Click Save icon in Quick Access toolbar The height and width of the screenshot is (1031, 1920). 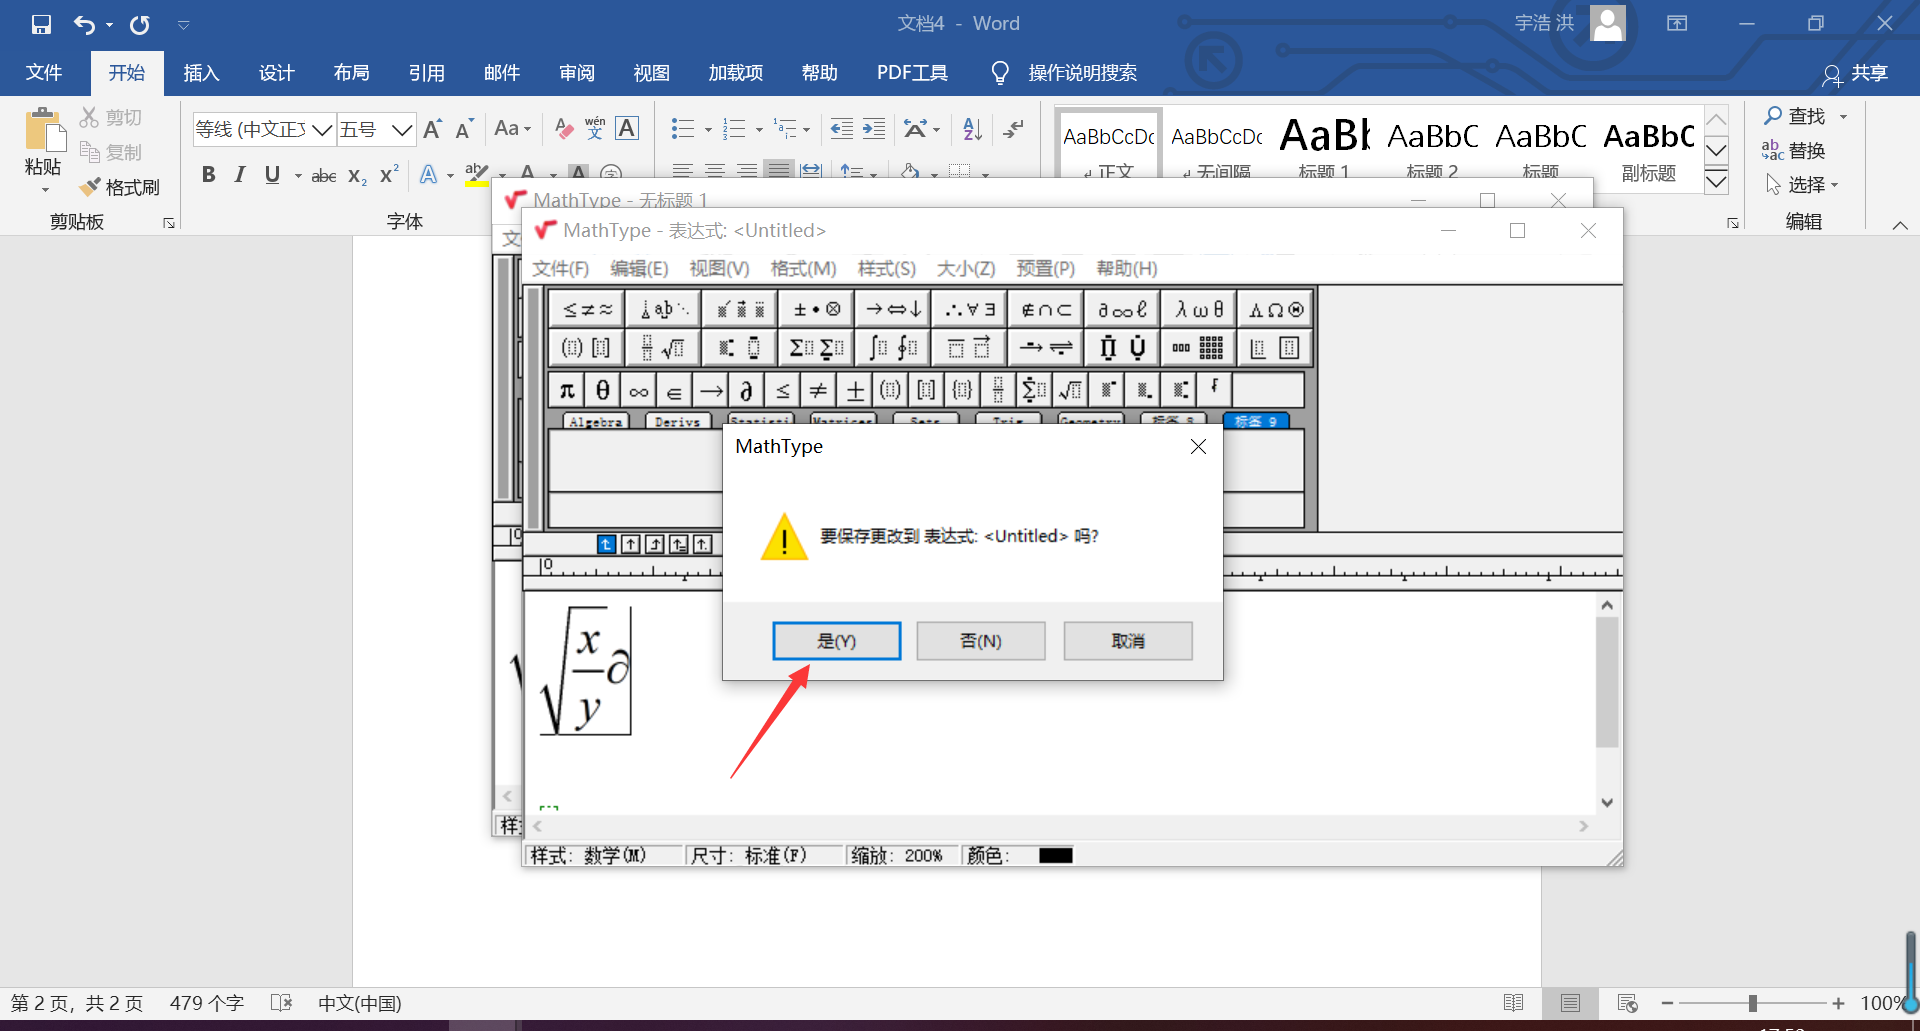41,24
